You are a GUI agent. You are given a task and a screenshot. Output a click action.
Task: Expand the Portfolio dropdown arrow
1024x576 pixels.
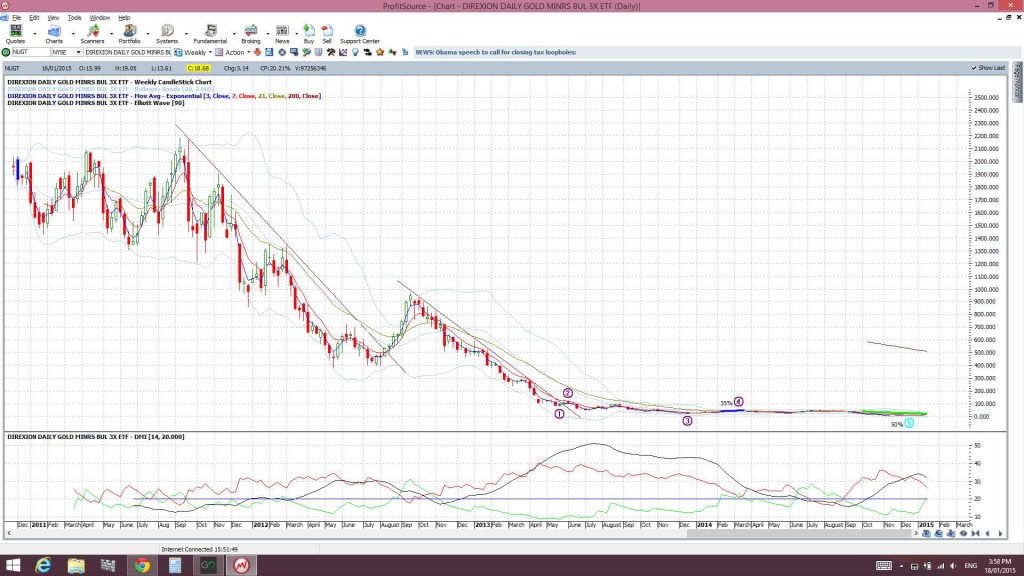148,33
